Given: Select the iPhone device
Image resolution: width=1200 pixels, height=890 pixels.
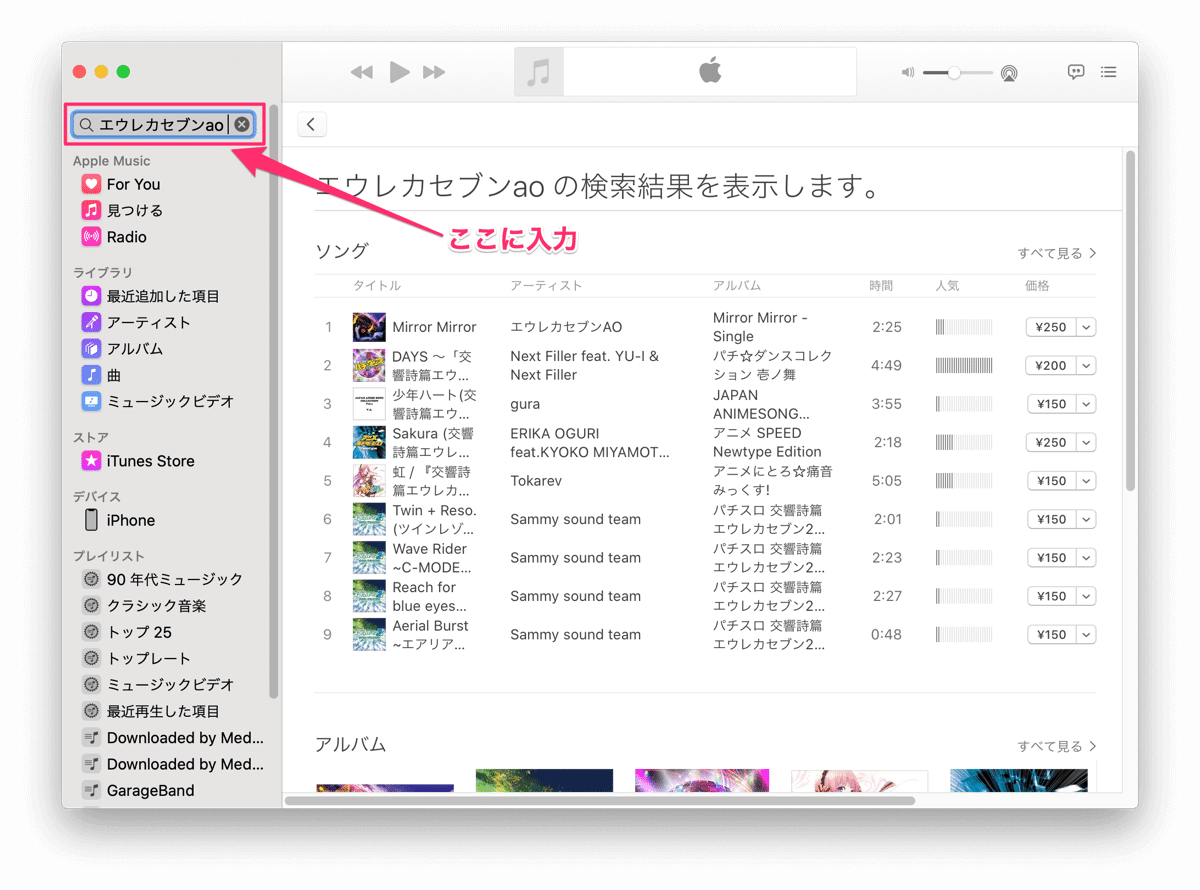Looking at the screenshot, I should tap(130, 520).
